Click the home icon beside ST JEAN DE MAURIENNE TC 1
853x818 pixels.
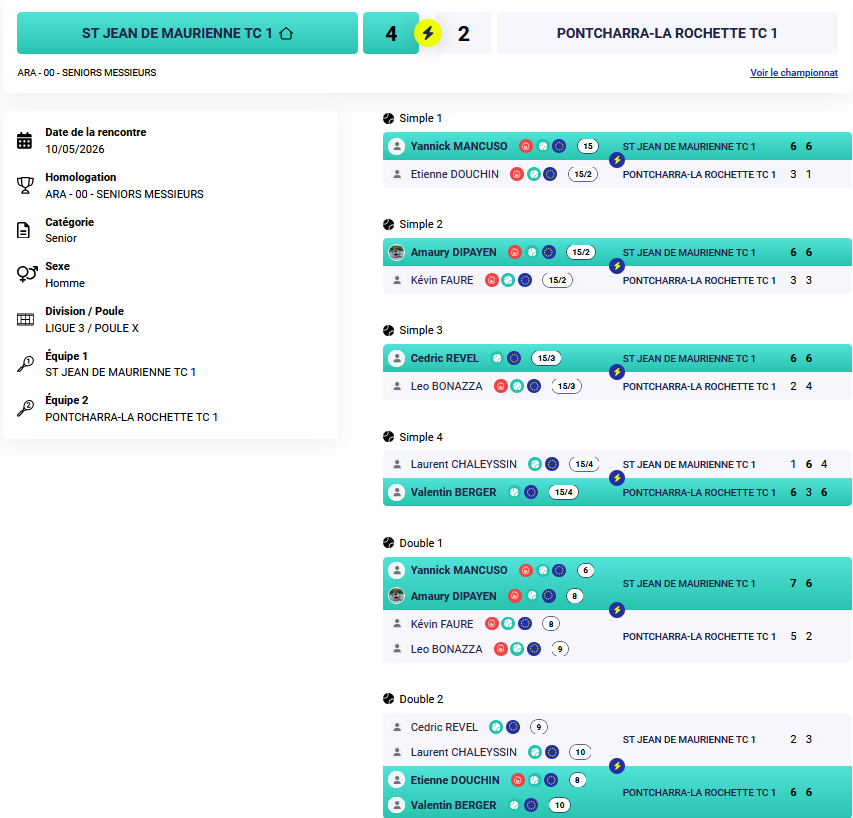286,33
